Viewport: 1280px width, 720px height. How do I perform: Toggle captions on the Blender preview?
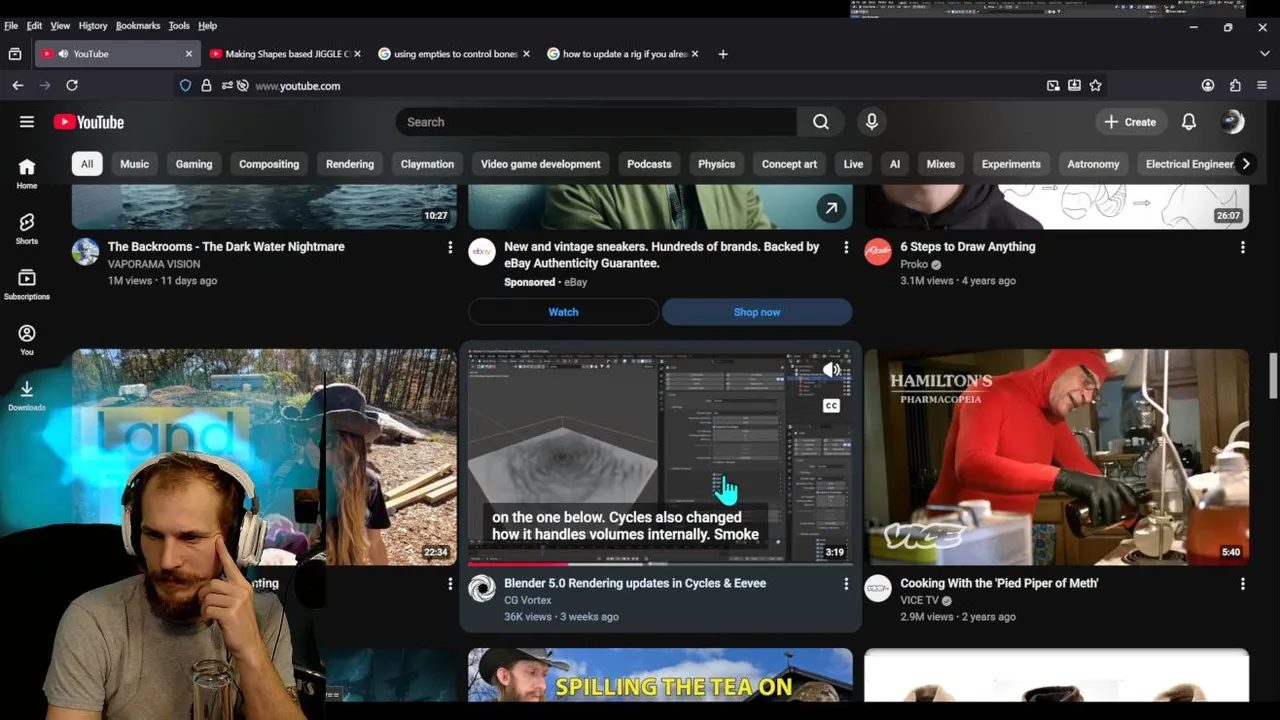pyautogui.click(x=831, y=405)
